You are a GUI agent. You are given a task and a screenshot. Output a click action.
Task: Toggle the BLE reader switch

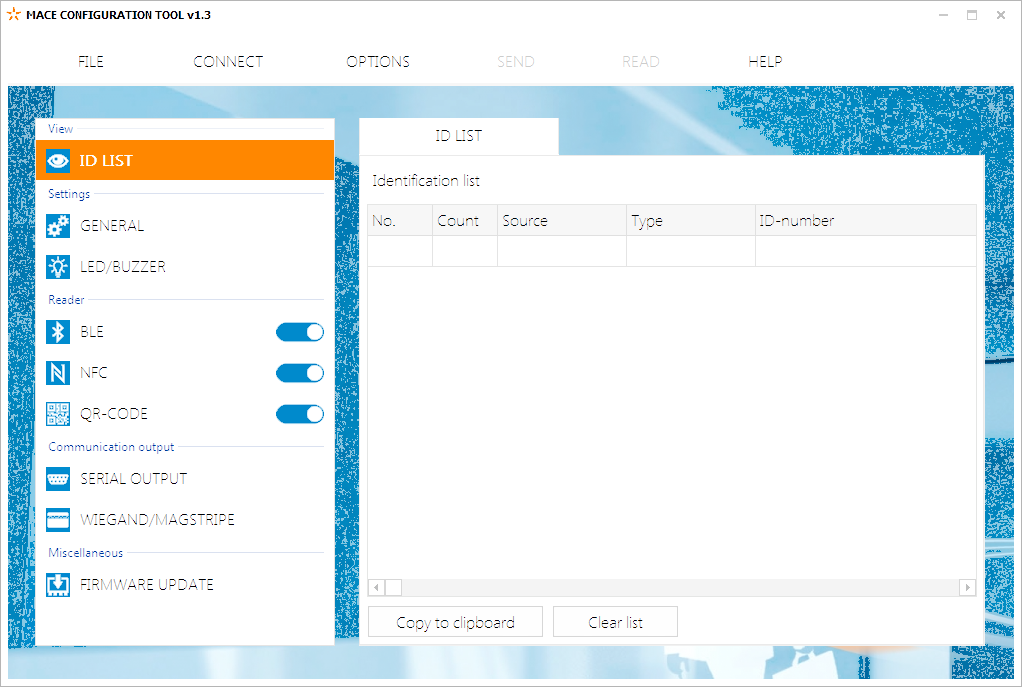(x=300, y=332)
